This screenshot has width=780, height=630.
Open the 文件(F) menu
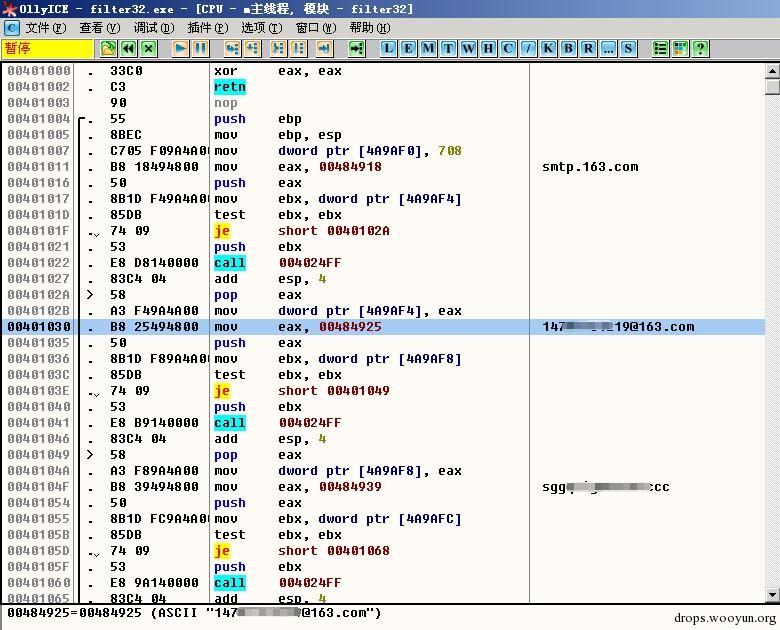(46, 28)
